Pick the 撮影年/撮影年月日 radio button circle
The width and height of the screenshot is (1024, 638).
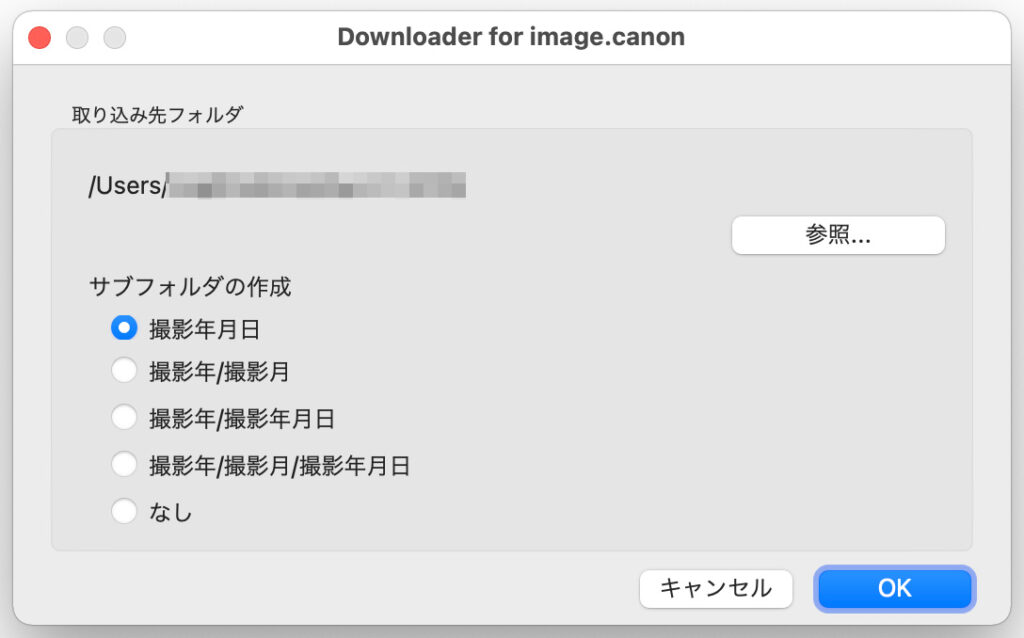[x=124, y=417]
